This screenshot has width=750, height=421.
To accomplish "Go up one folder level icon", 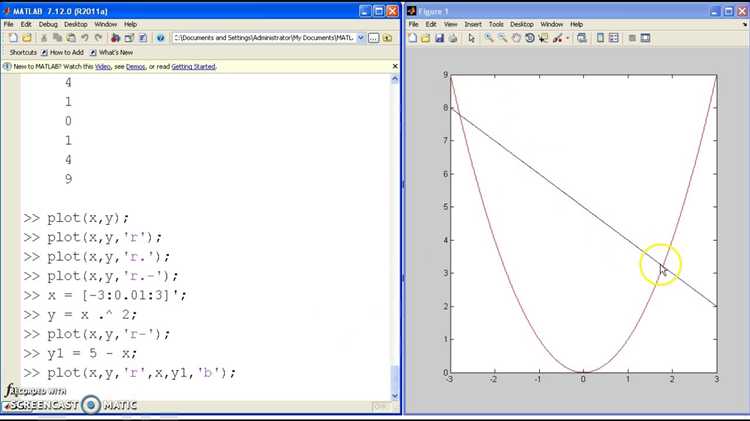I will [387, 38].
